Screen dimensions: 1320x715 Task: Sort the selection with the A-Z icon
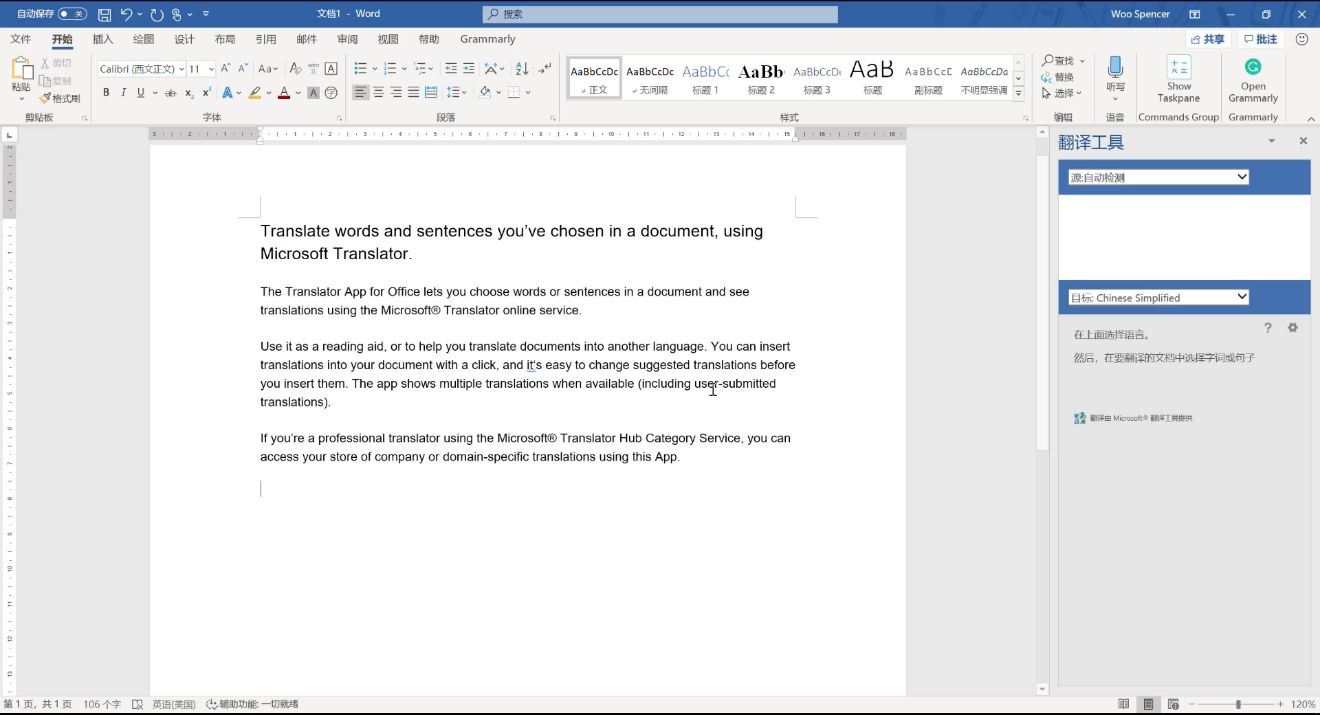[x=522, y=68]
